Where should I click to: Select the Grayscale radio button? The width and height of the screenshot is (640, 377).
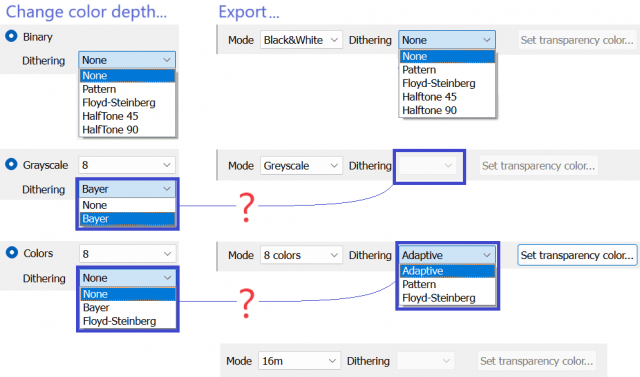coord(11,164)
